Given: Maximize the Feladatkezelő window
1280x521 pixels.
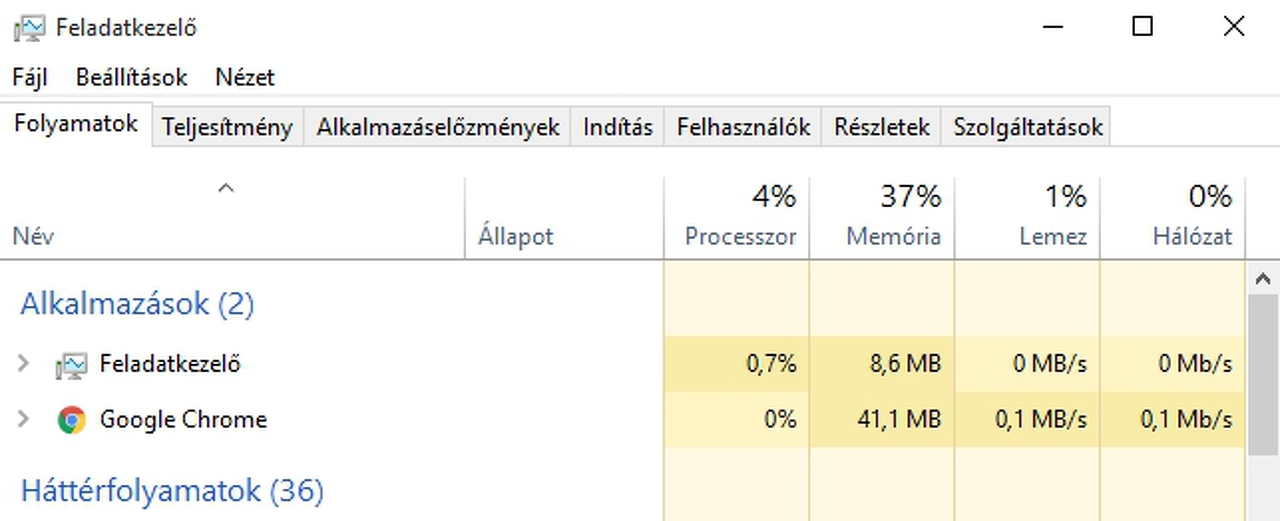Looking at the screenshot, I should (x=1142, y=27).
